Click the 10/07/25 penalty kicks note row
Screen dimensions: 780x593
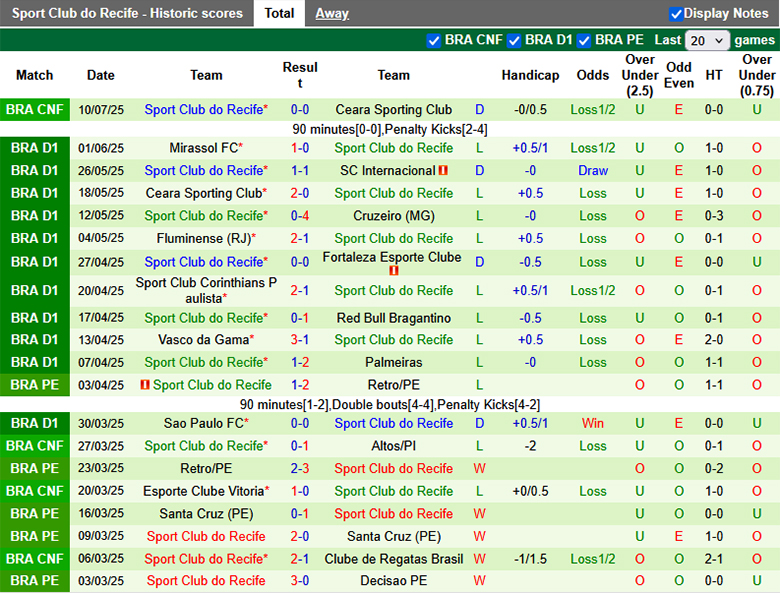click(390, 129)
